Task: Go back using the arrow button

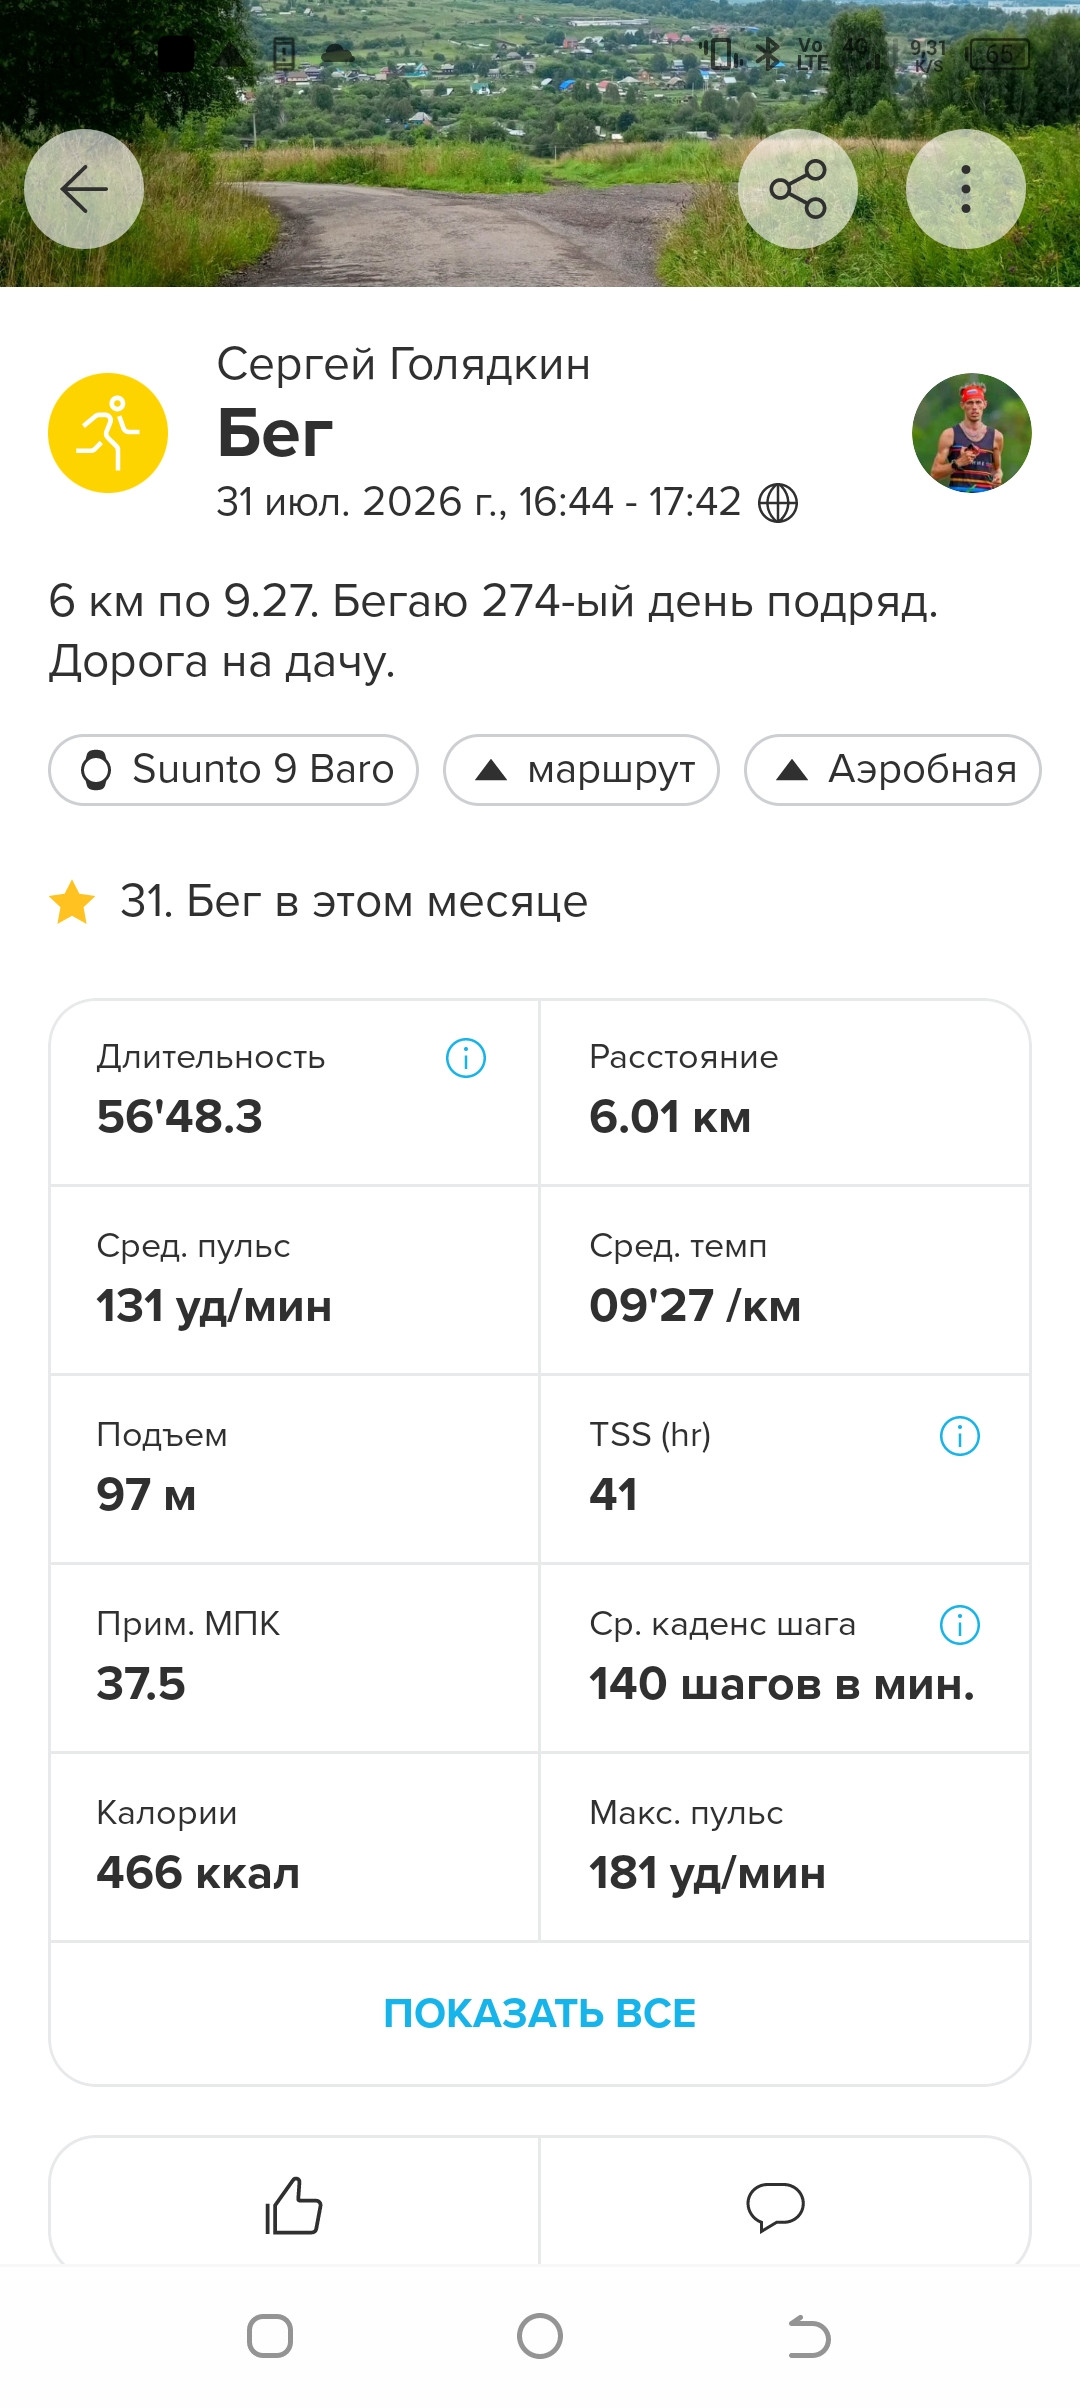Action: point(84,189)
